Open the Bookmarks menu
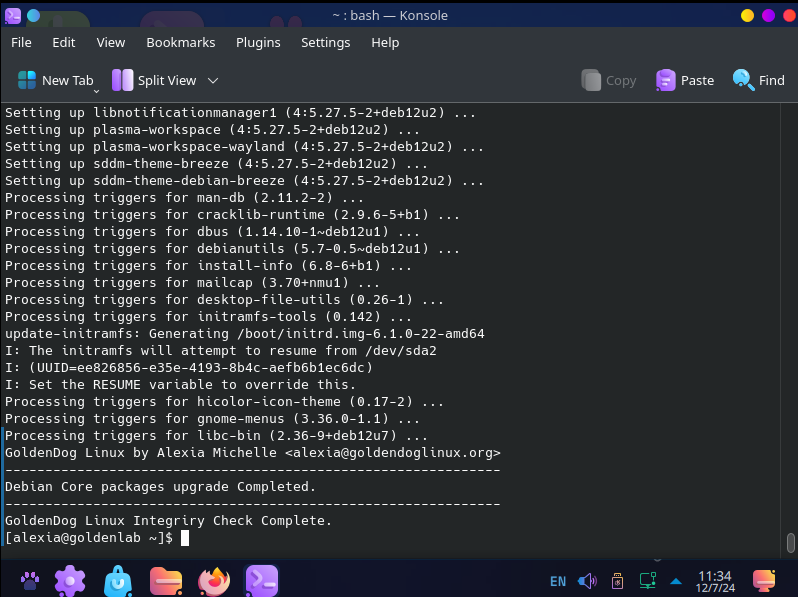 181,43
